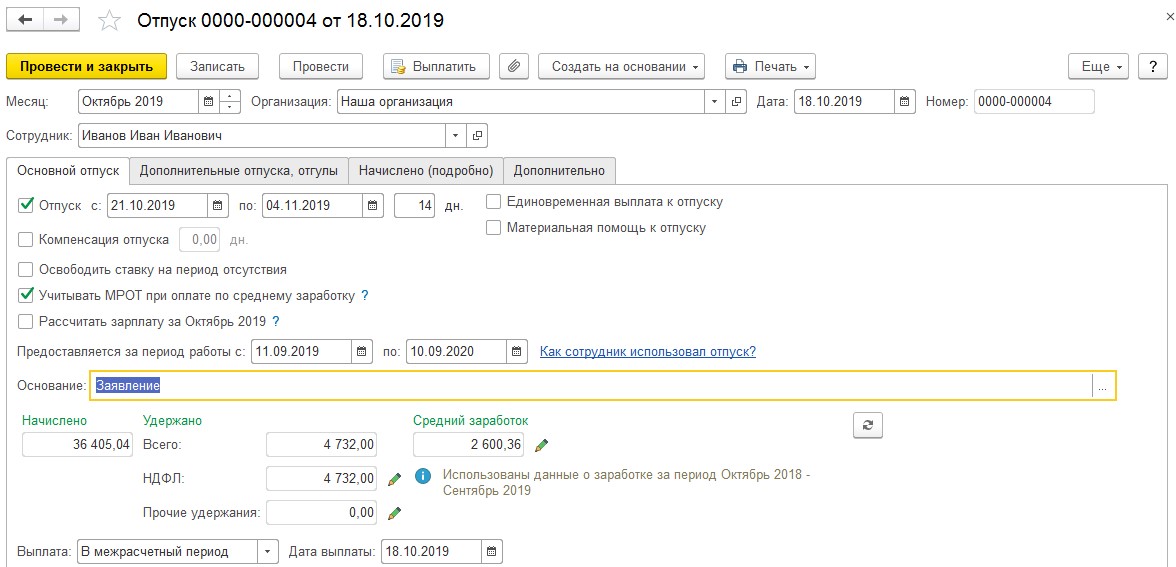Screen dimensions: 1176x567
Task: Edit НДФЛ amount using pencil icon
Action: pyautogui.click(x=394, y=480)
